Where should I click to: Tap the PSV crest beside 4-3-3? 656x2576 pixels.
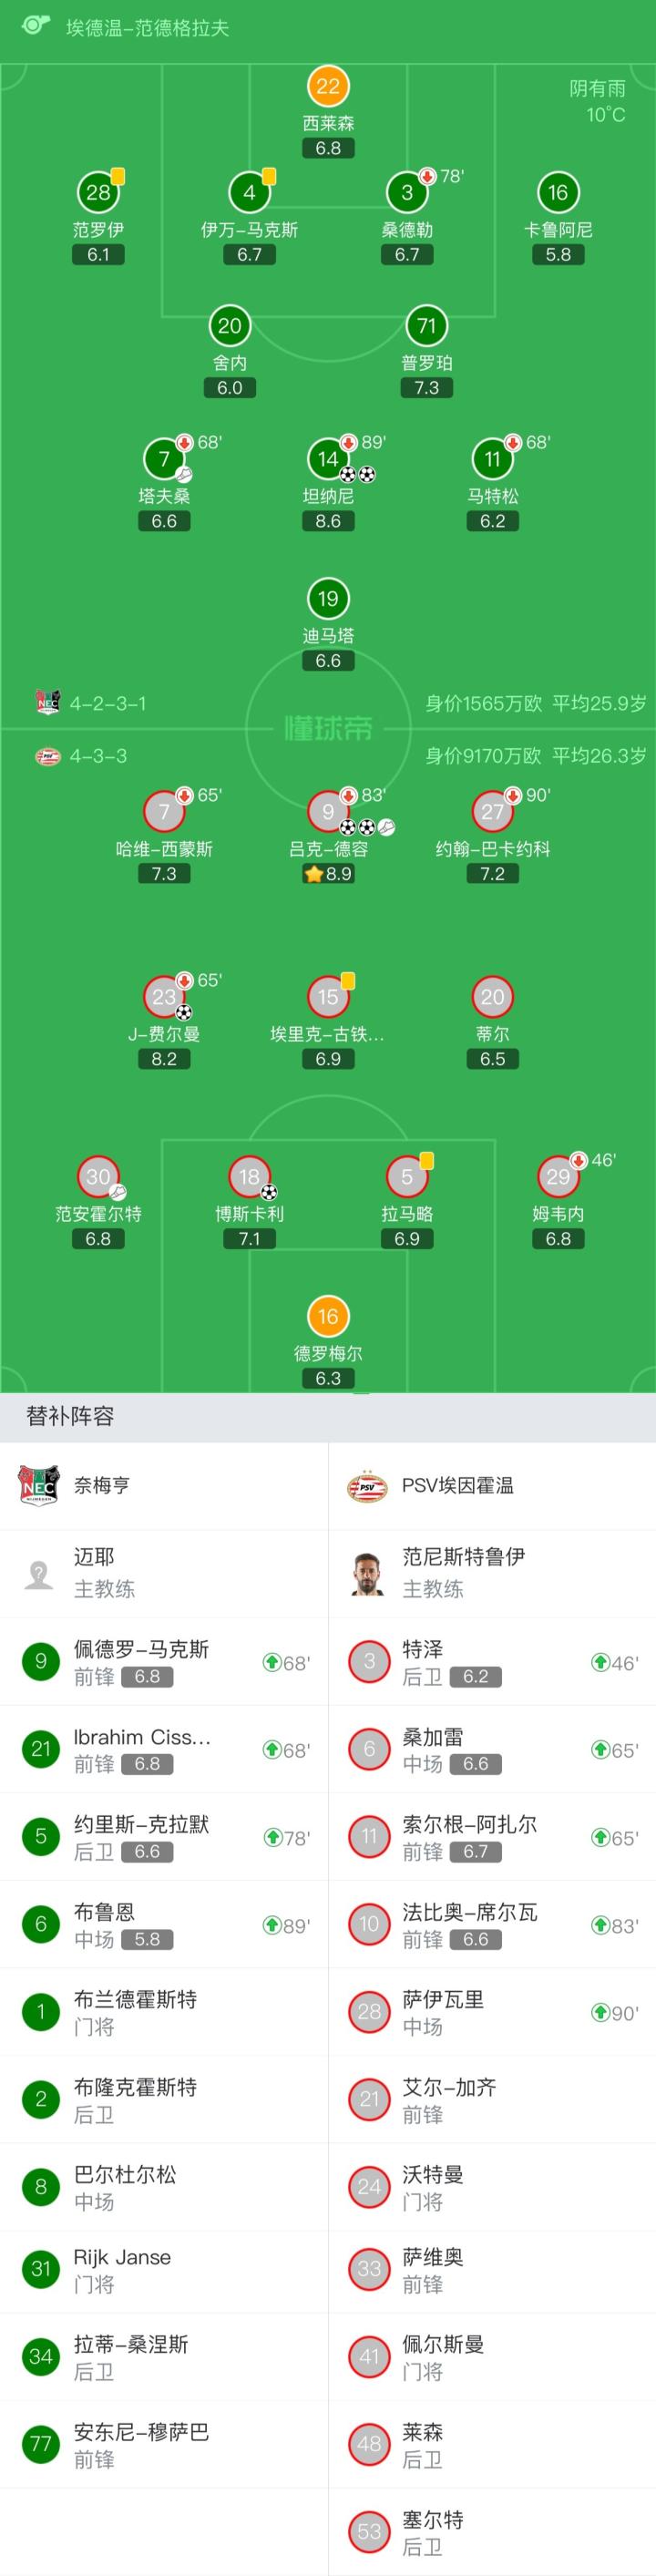(x=47, y=756)
